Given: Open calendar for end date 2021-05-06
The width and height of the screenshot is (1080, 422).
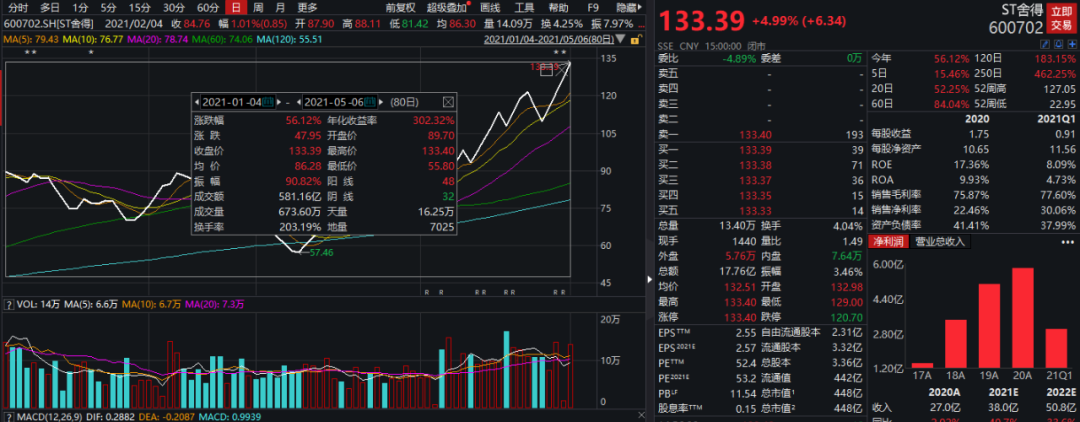Looking at the screenshot, I should pos(371,102).
